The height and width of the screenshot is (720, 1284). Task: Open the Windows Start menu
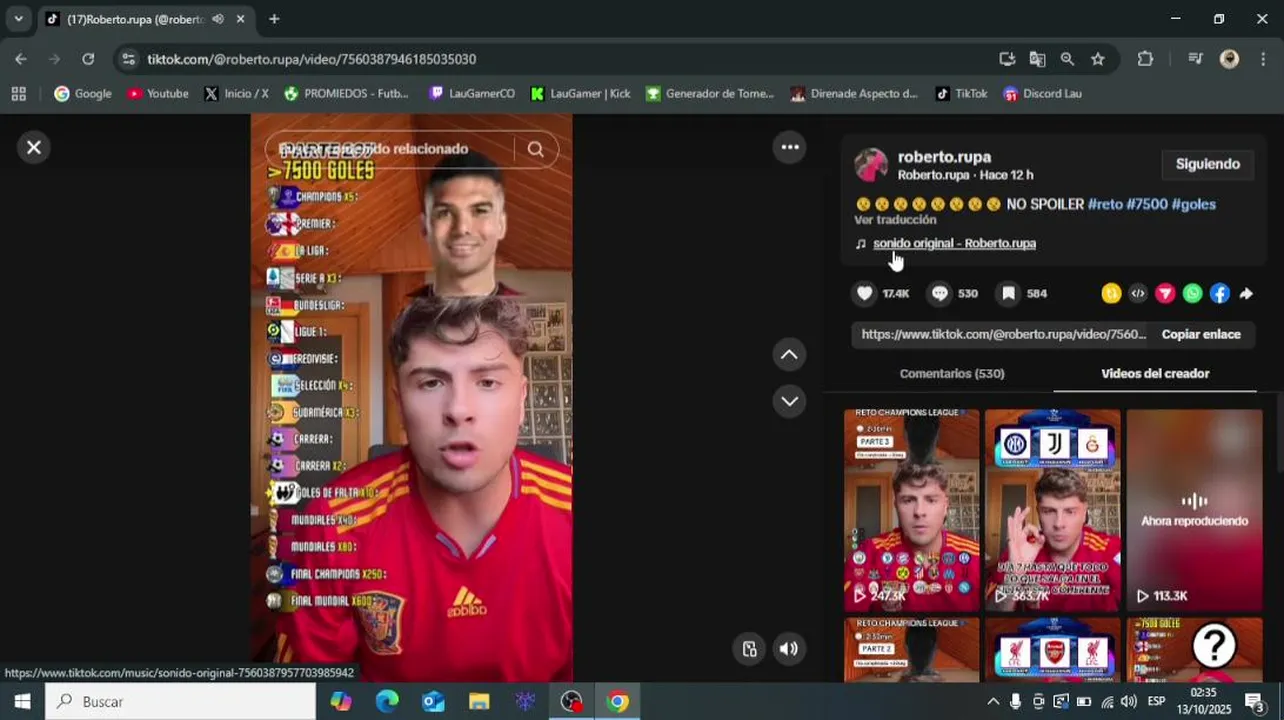[x=22, y=702]
